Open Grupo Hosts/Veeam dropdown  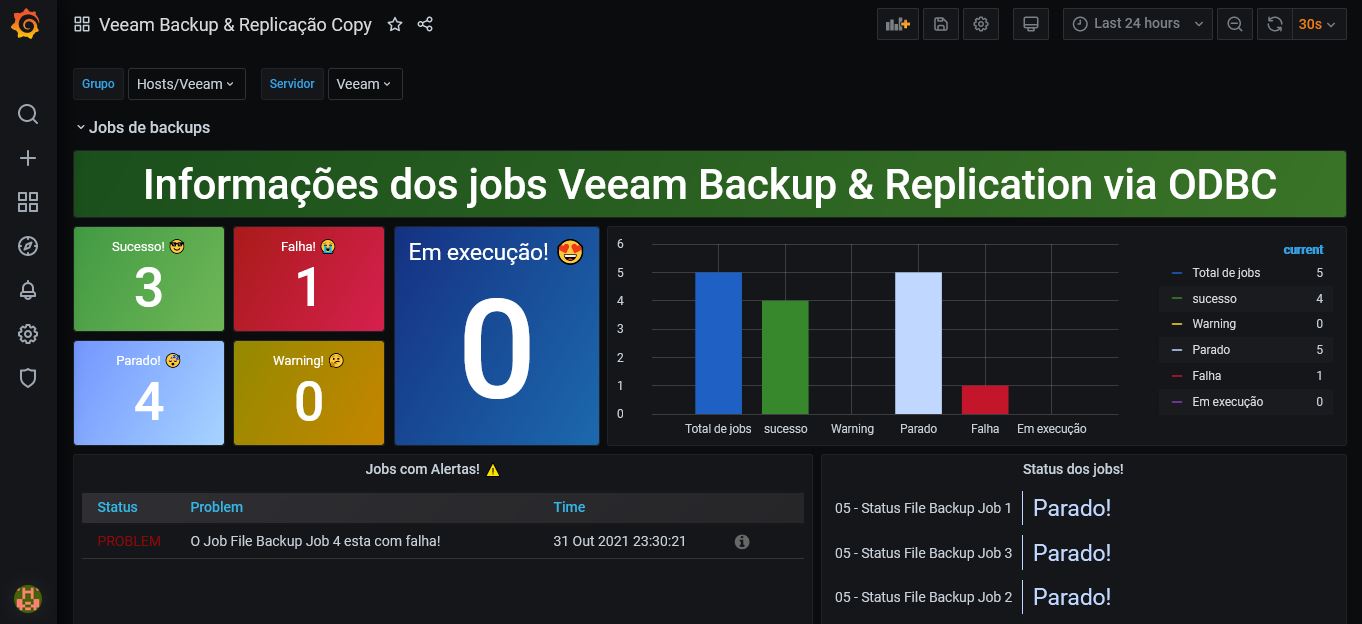pyautogui.click(x=186, y=84)
